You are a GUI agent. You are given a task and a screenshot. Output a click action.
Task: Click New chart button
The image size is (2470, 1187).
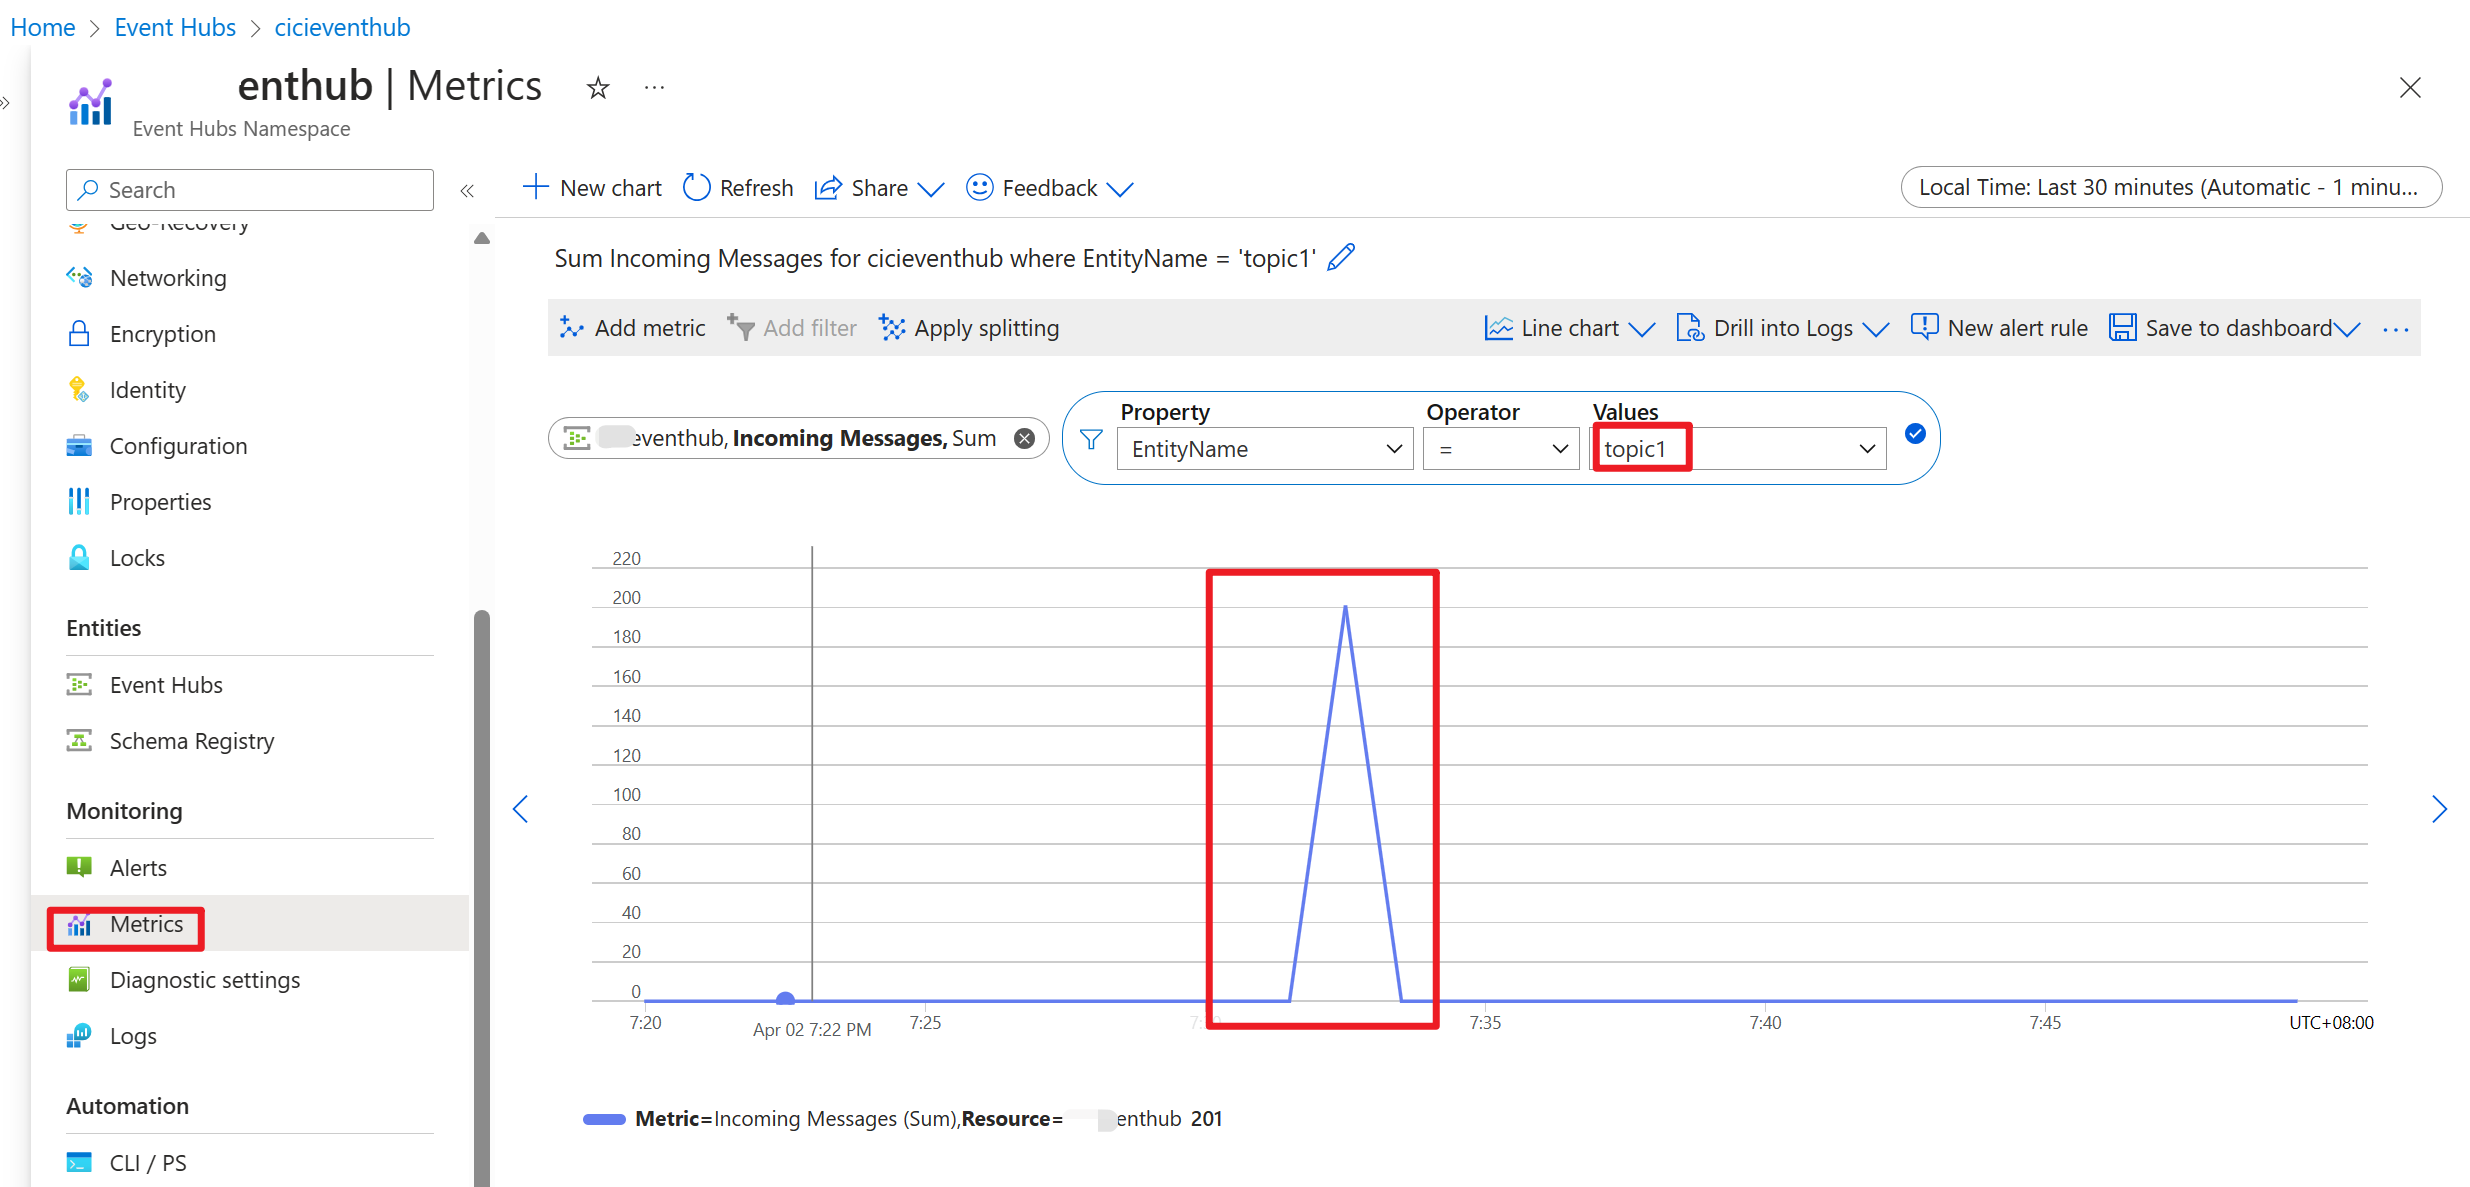[592, 188]
